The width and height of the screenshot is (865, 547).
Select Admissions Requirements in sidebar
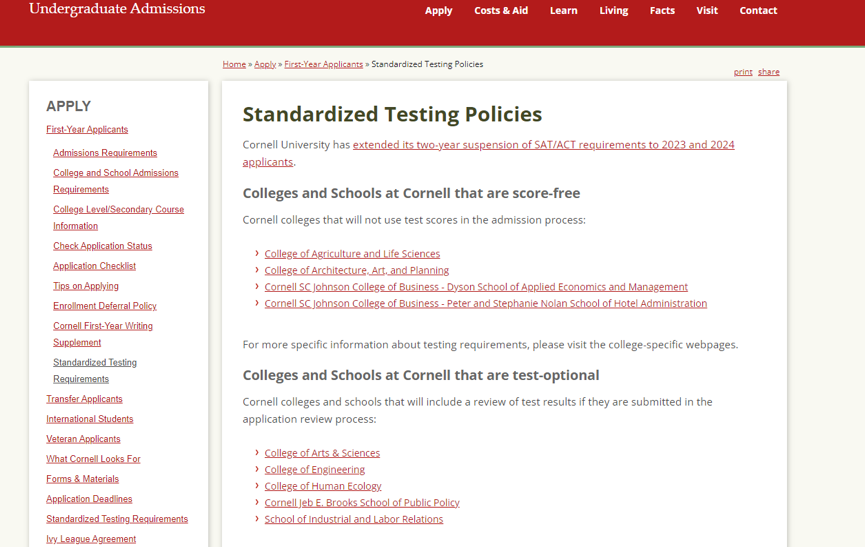click(x=105, y=153)
